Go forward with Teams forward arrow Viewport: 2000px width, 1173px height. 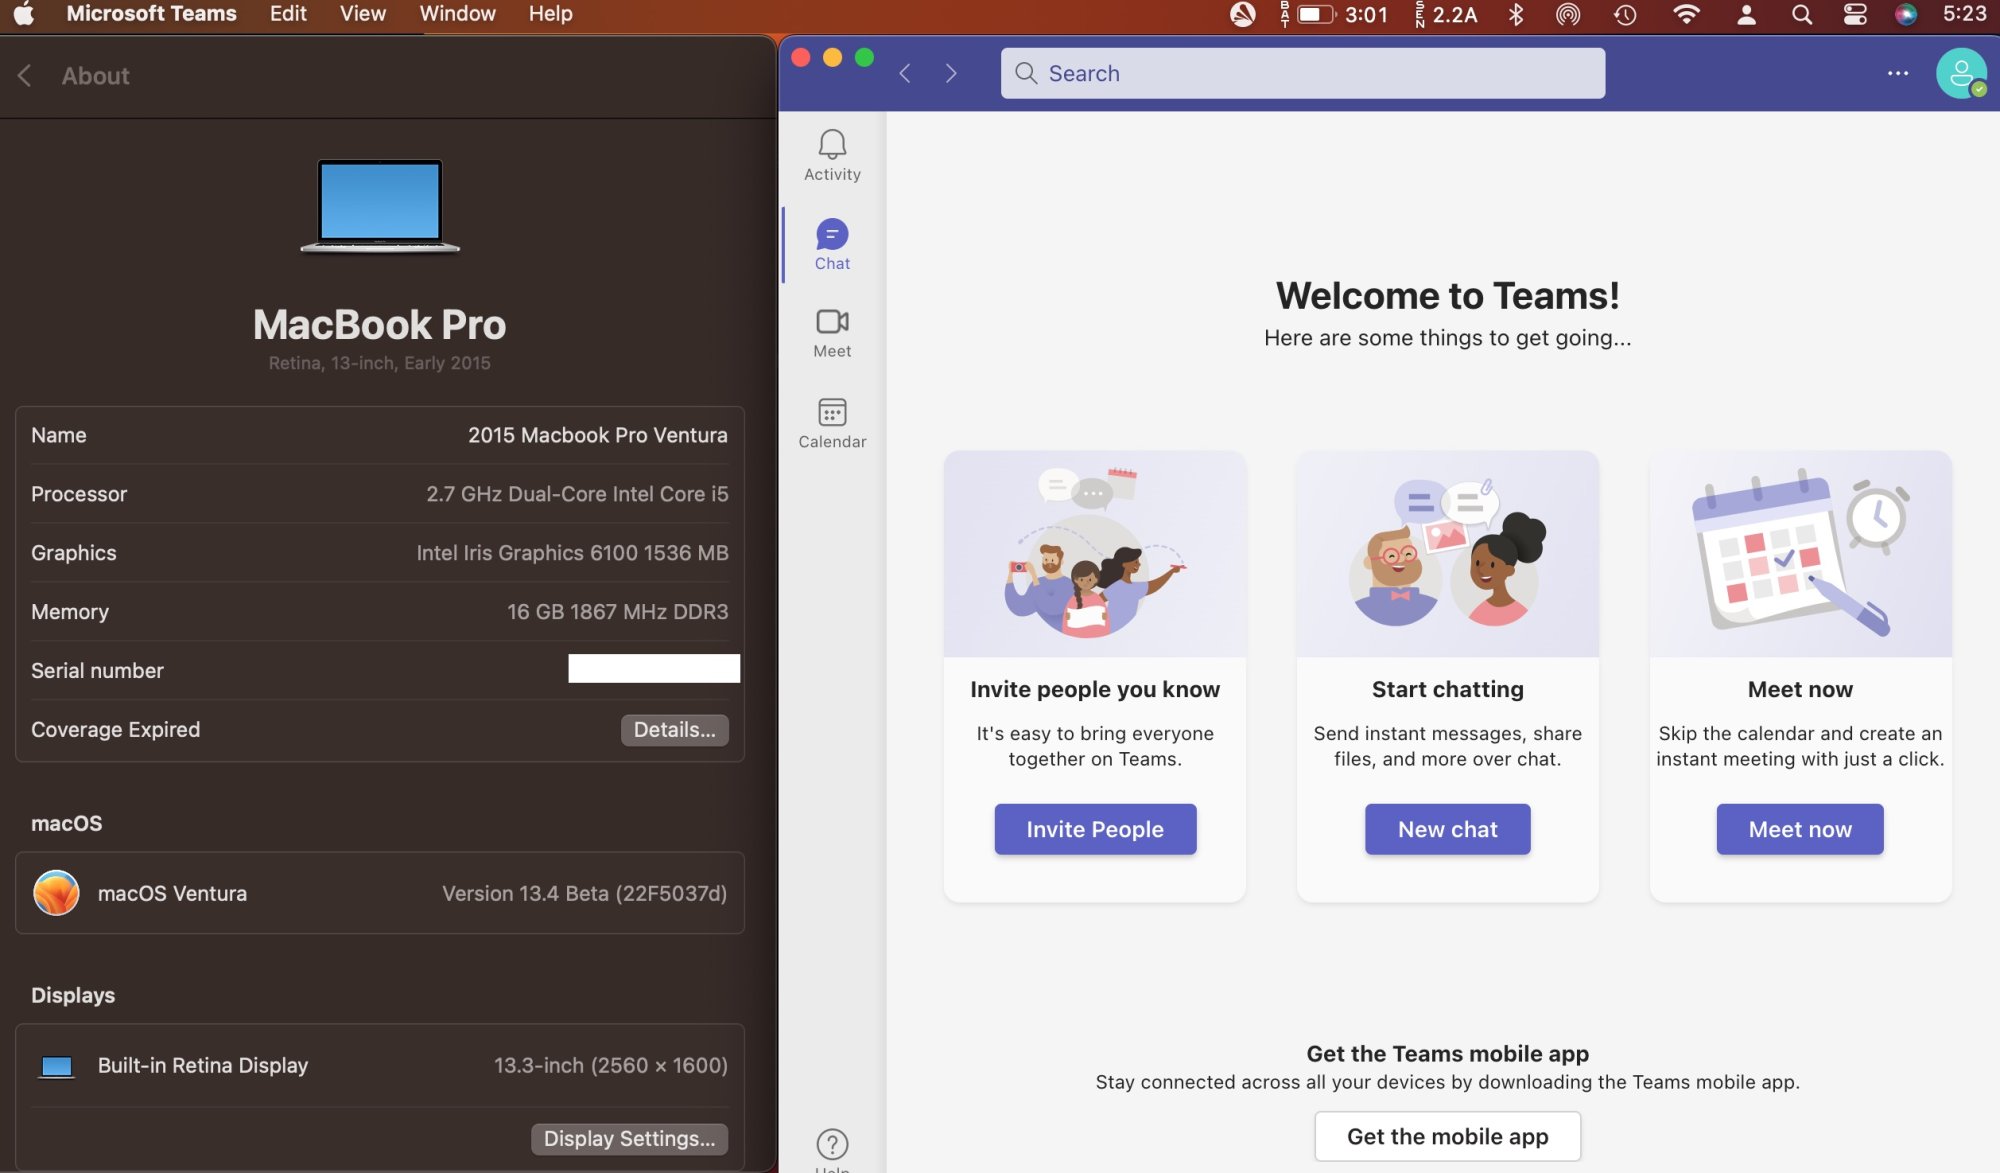[951, 73]
